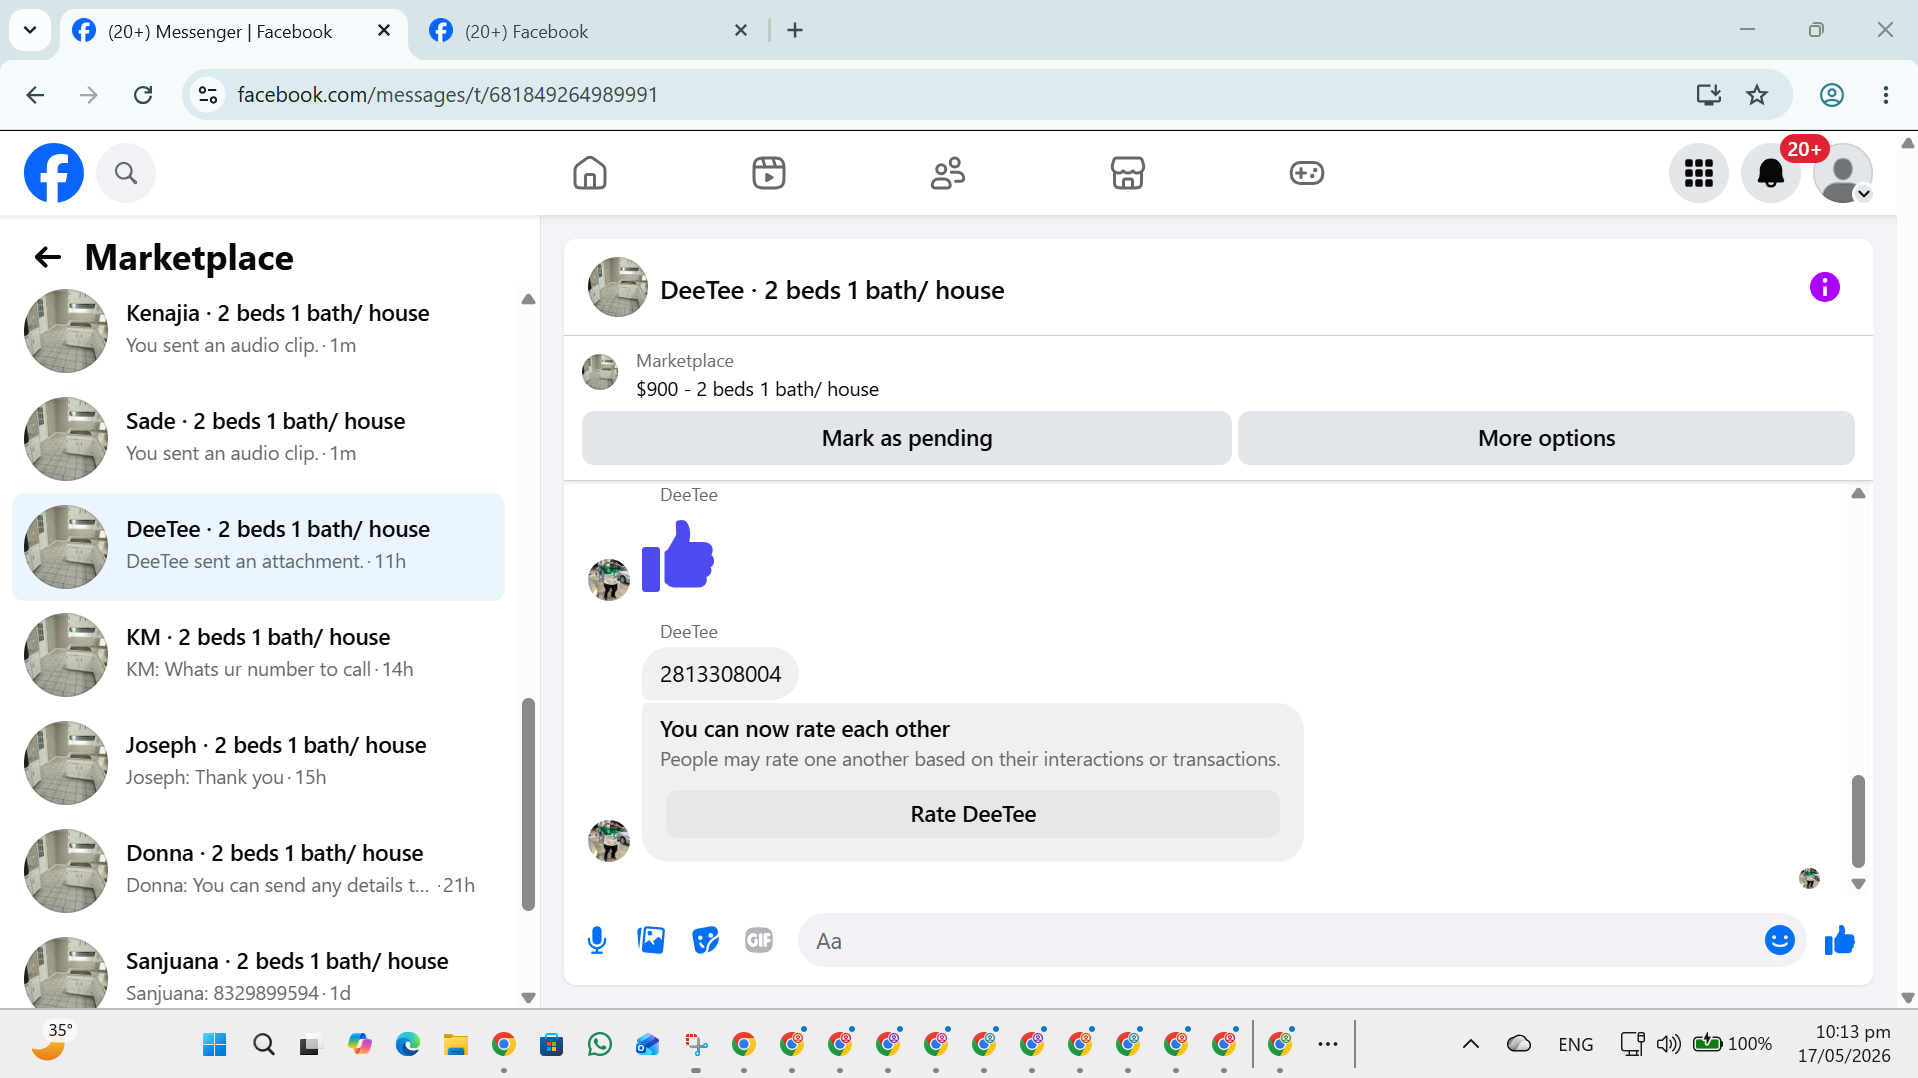This screenshot has width=1918, height=1078.
Task: Select the DeeTee conversation in list
Action: (x=259, y=547)
